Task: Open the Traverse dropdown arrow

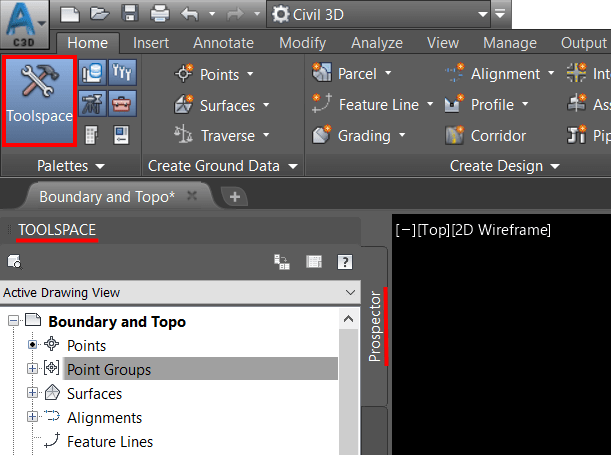Action: tap(266, 135)
